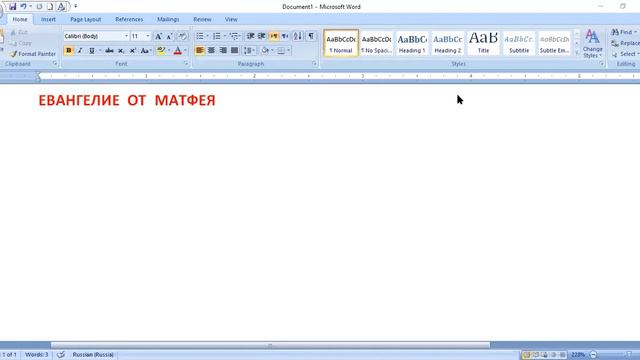Image resolution: width=640 pixels, height=360 pixels.
Task: Toggle Italic formatting
Action: tap(80, 51)
